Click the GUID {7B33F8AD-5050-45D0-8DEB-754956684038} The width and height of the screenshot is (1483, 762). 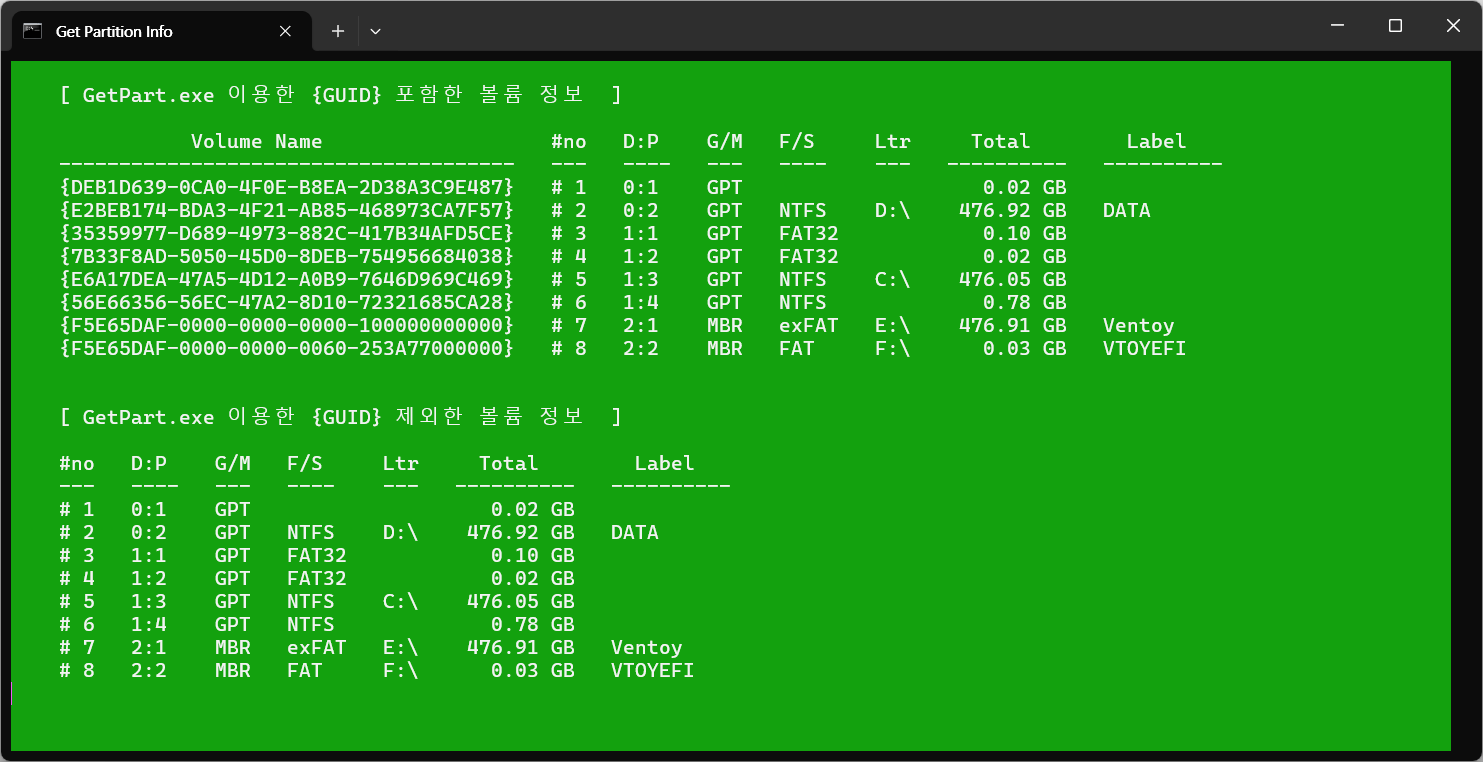click(x=287, y=256)
